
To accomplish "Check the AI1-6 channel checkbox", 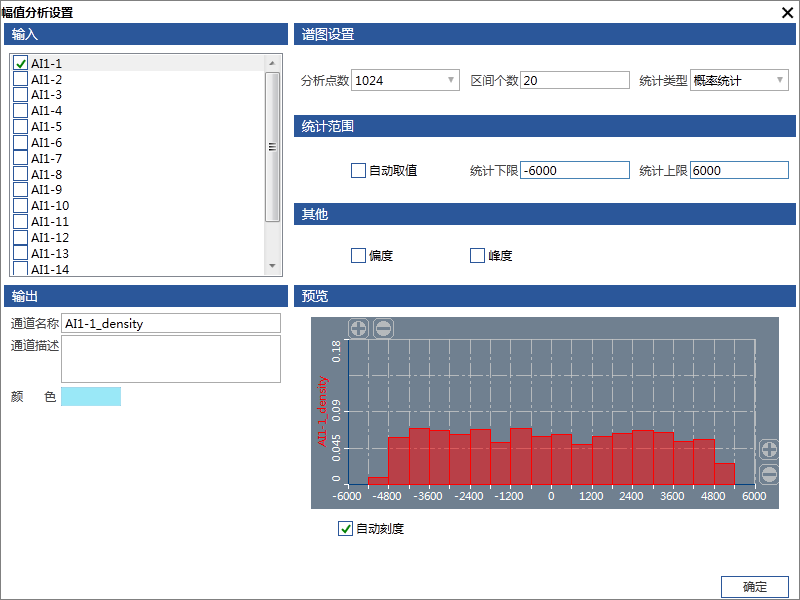I will click(20, 142).
